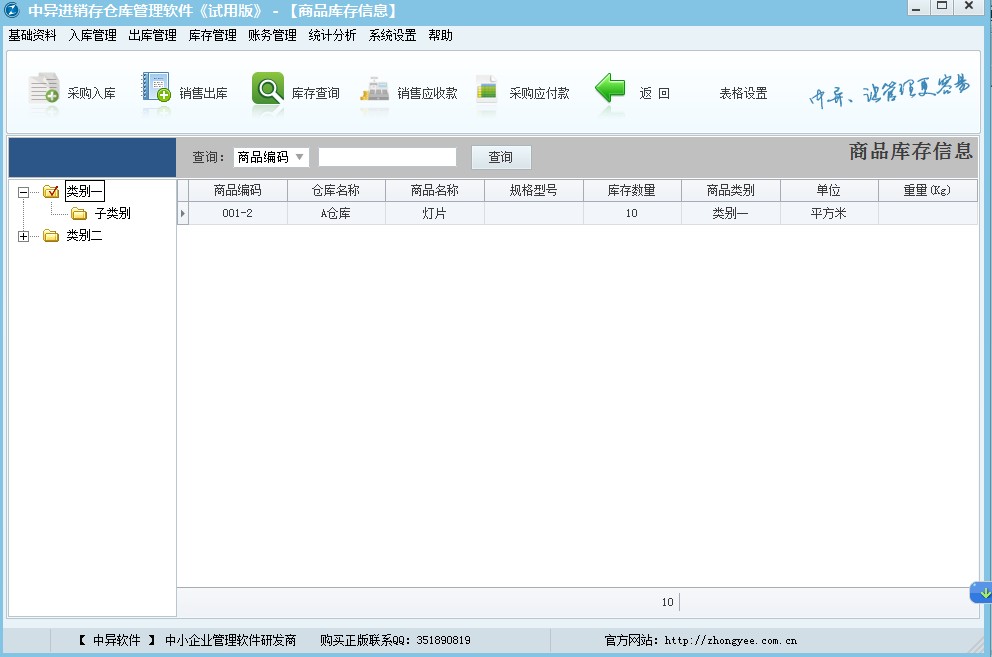
Task: Open 销售应收款 receivables via its toolbar icon
Action: [404, 90]
